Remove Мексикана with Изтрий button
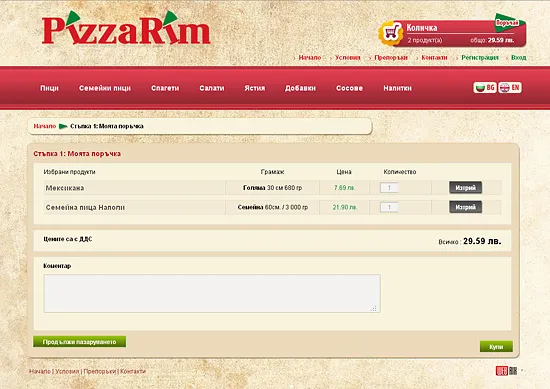 click(x=465, y=188)
